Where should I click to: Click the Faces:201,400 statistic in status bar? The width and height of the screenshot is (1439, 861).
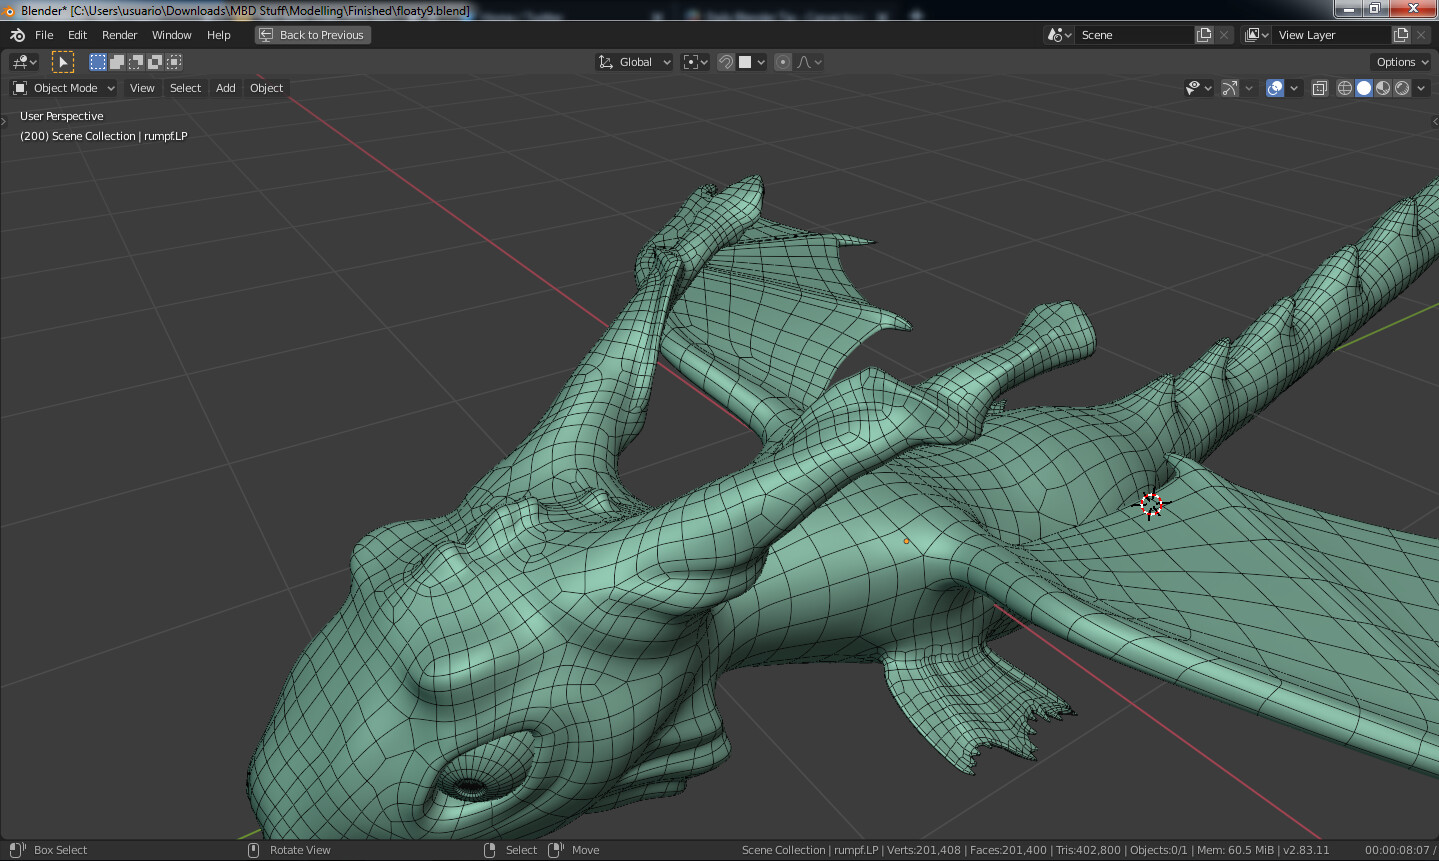[1008, 850]
